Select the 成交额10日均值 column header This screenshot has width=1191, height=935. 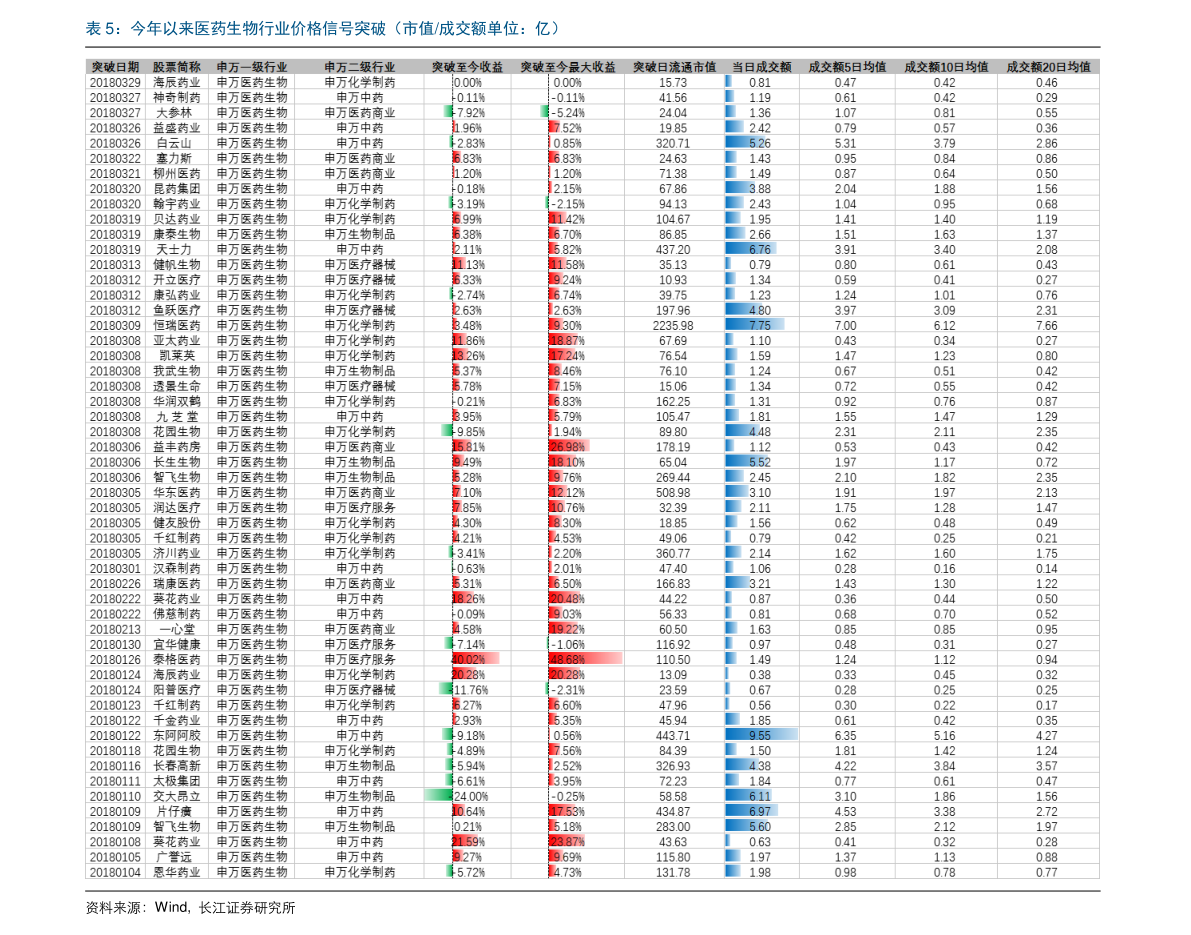(x=946, y=67)
